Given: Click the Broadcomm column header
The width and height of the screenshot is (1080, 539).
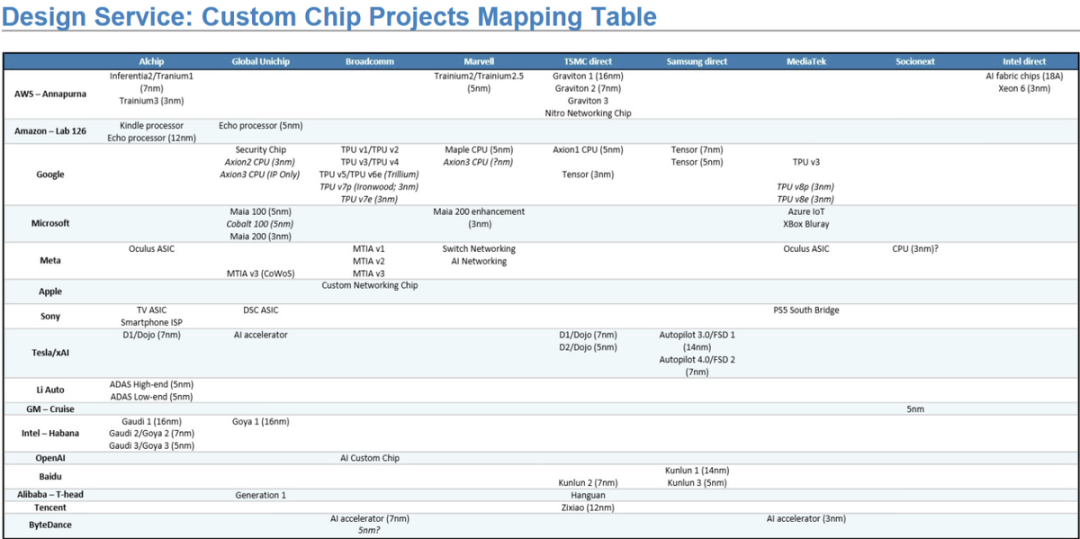Looking at the screenshot, I should point(369,62).
